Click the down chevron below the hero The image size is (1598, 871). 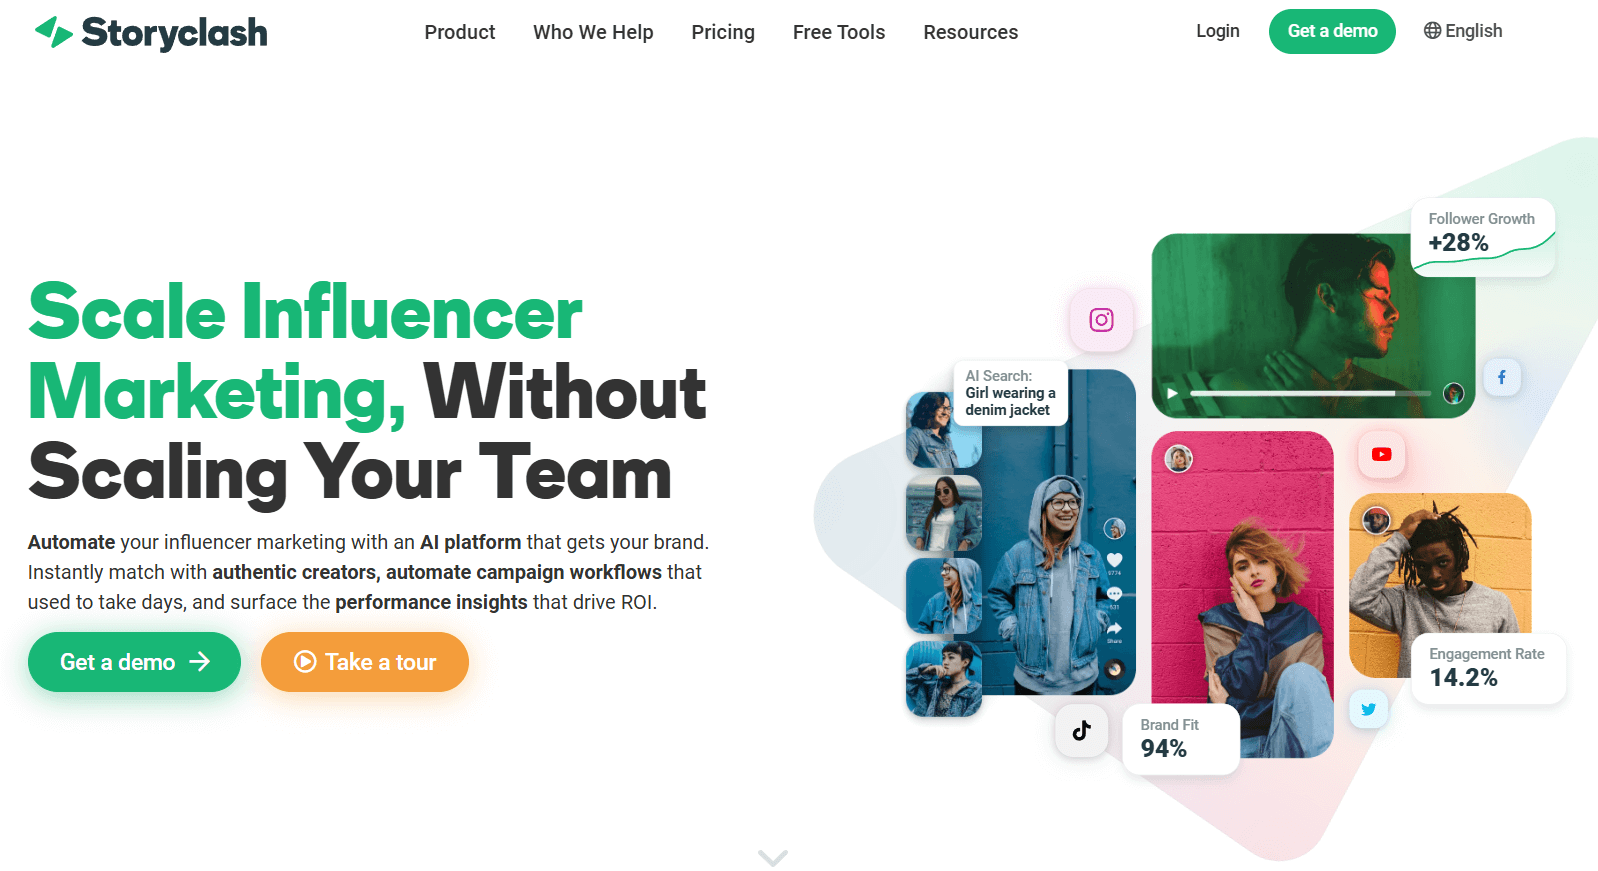coord(773,858)
